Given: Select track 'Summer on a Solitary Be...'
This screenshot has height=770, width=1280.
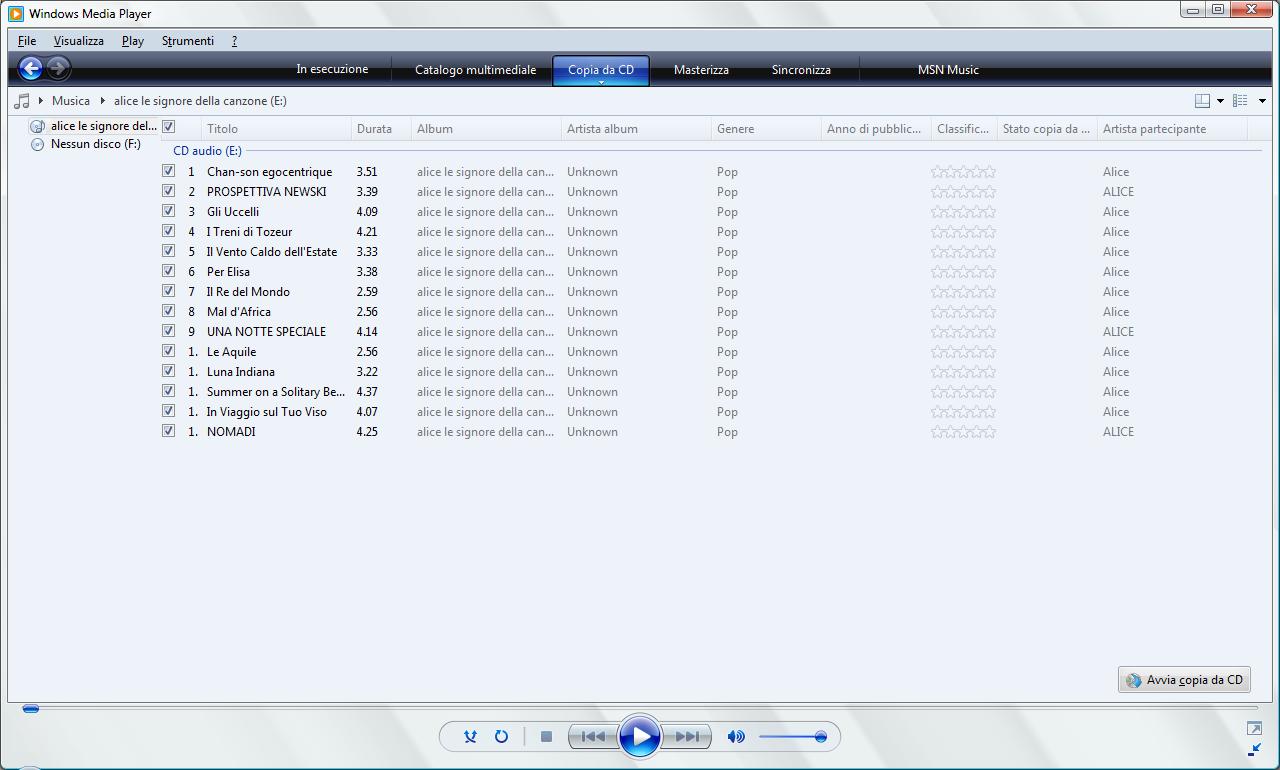Looking at the screenshot, I should (x=276, y=392).
